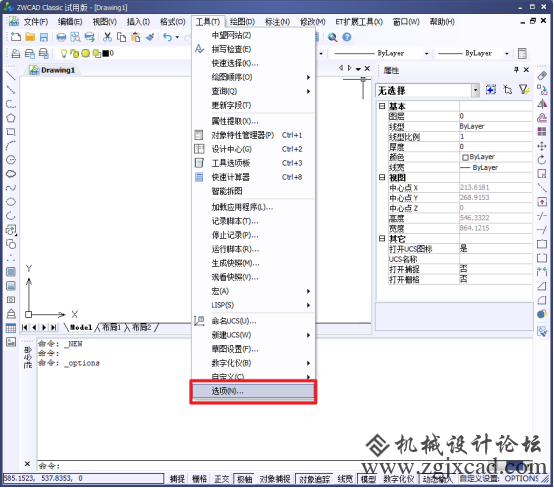The height and width of the screenshot is (488, 554).
Task: Click the Open folder icon
Action: coord(30,37)
